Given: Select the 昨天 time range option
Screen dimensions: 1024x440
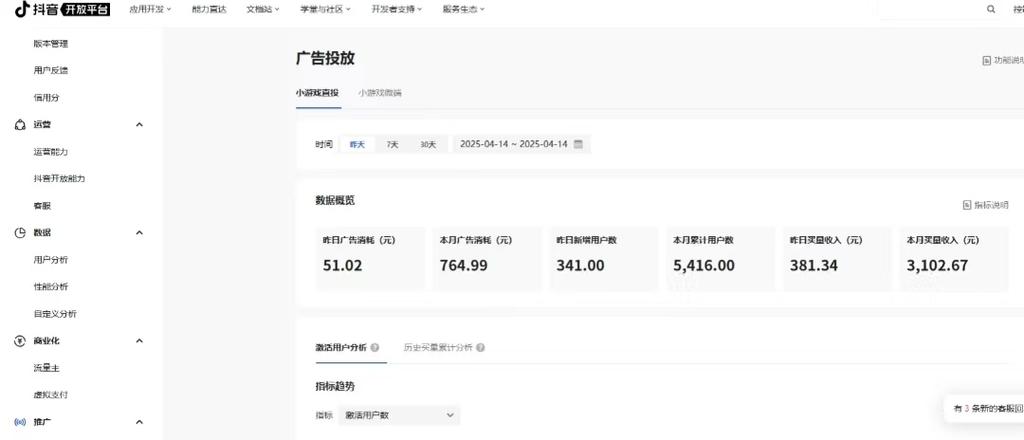Looking at the screenshot, I should pos(357,145).
